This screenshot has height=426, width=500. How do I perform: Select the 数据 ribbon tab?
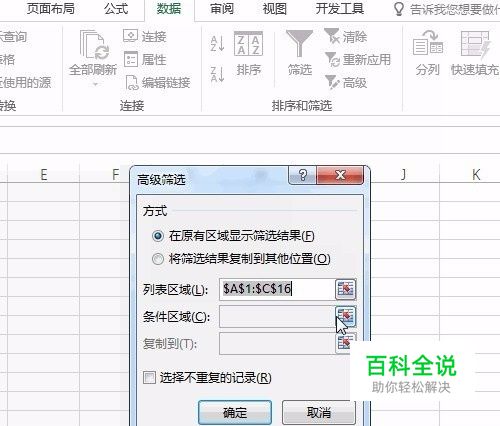pos(169,9)
